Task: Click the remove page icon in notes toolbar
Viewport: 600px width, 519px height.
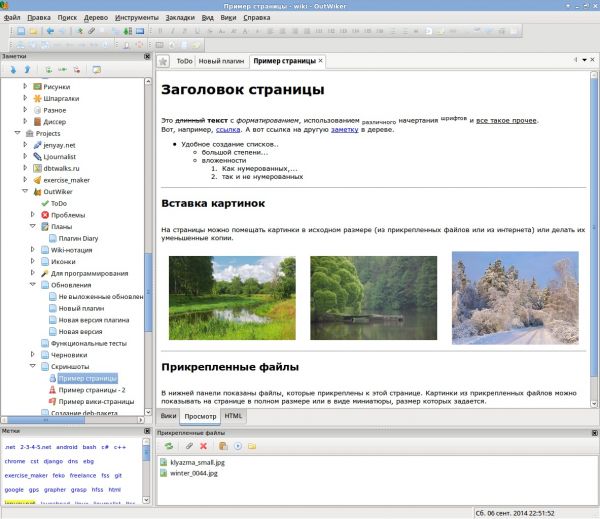Action: point(77,70)
